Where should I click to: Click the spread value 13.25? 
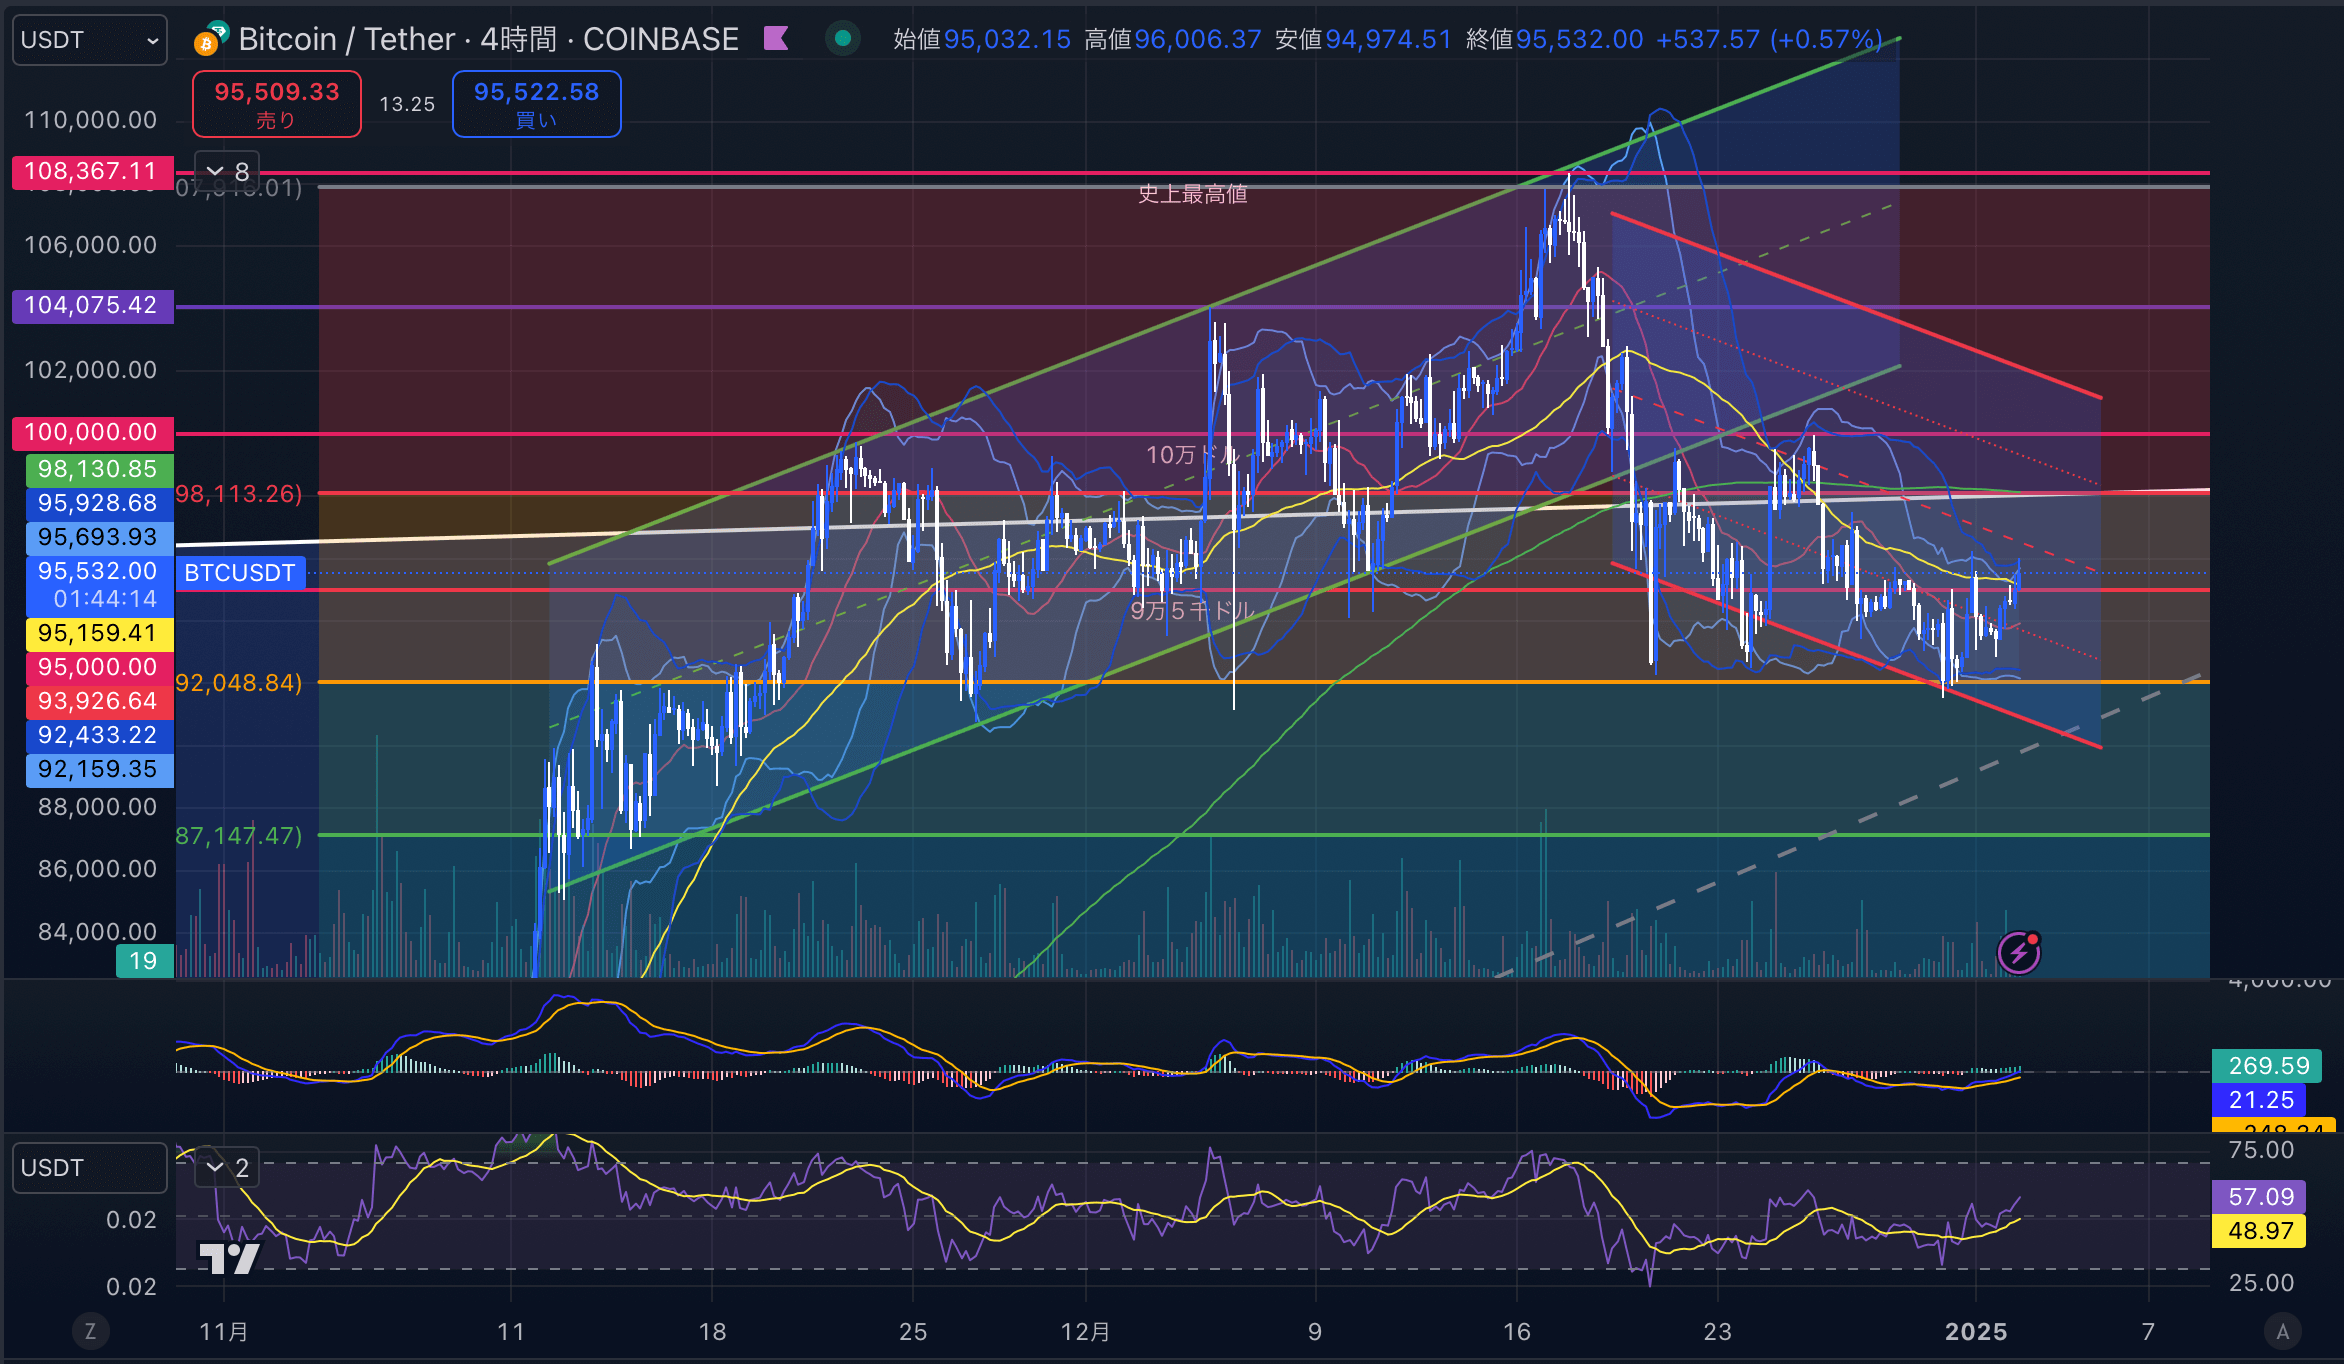tap(407, 104)
